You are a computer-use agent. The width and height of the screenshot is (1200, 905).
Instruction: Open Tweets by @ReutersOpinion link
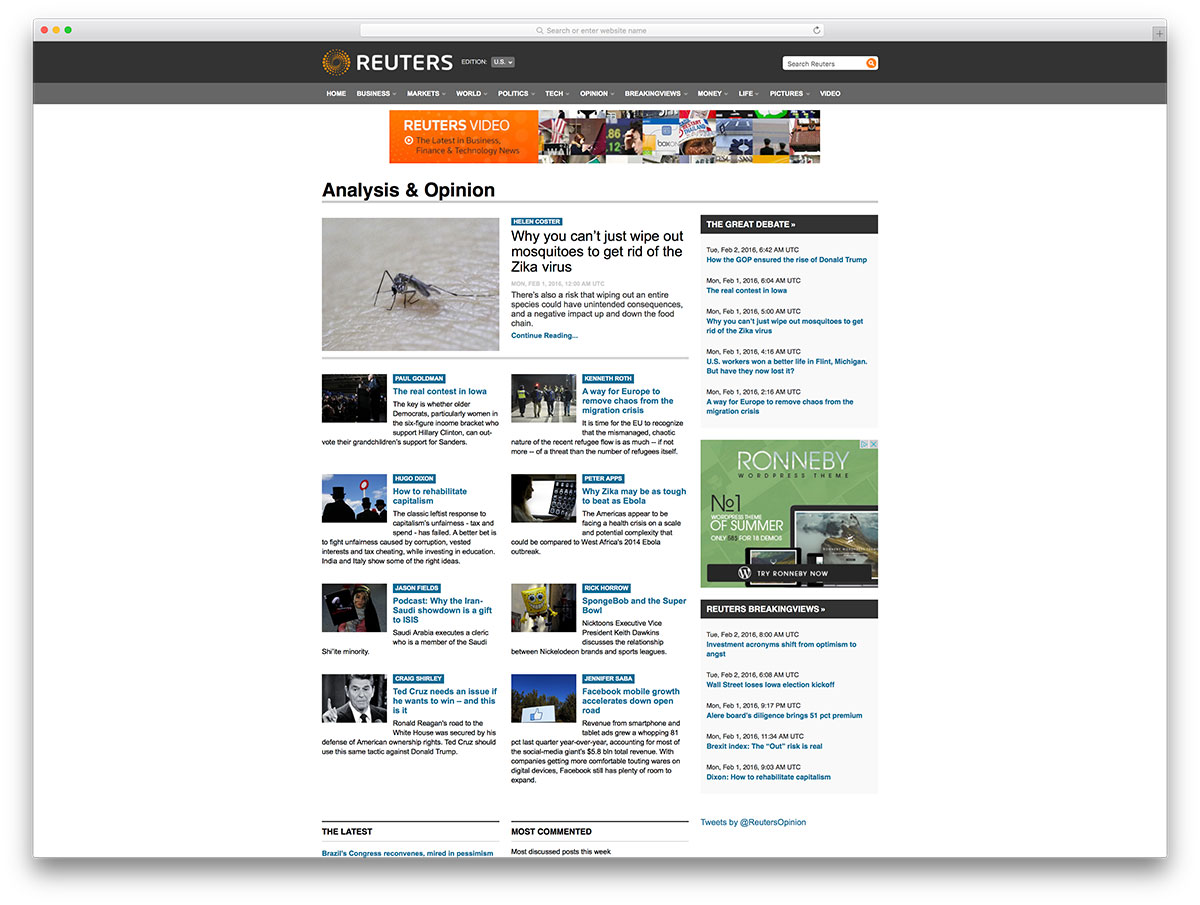[x=753, y=822]
